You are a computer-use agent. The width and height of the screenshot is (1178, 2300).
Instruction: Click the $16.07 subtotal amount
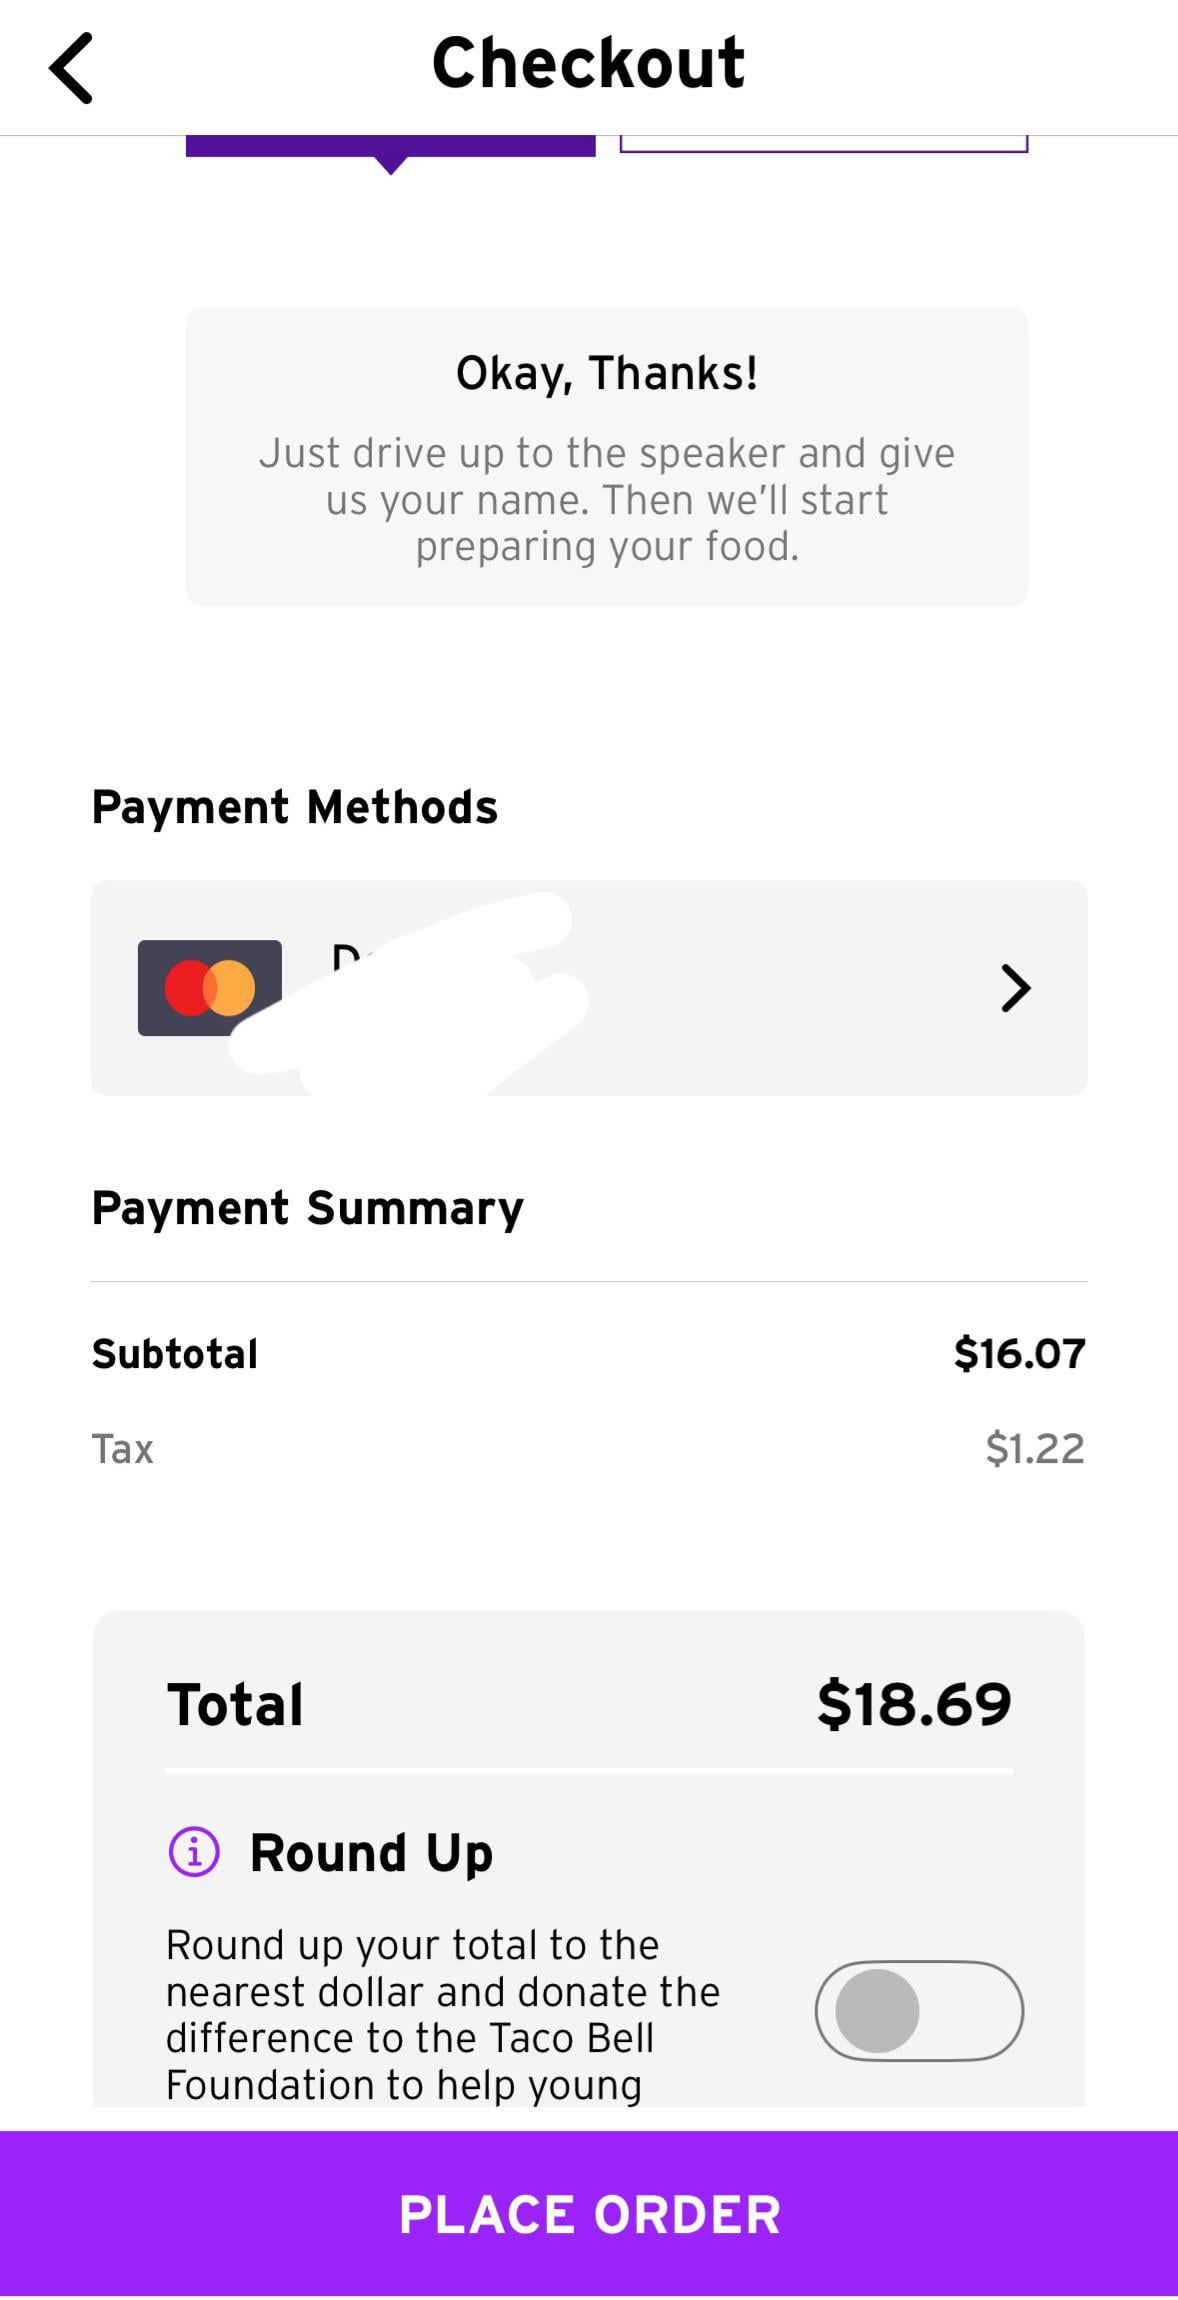[x=1019, y=1353]
